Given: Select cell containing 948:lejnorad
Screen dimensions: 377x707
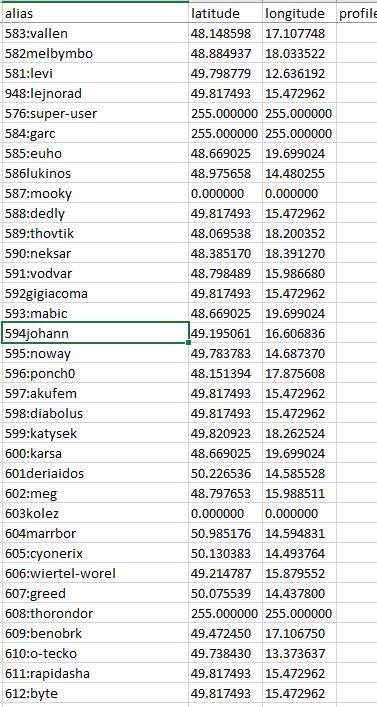Looking at the screenshot, I should tap(95, 94).
